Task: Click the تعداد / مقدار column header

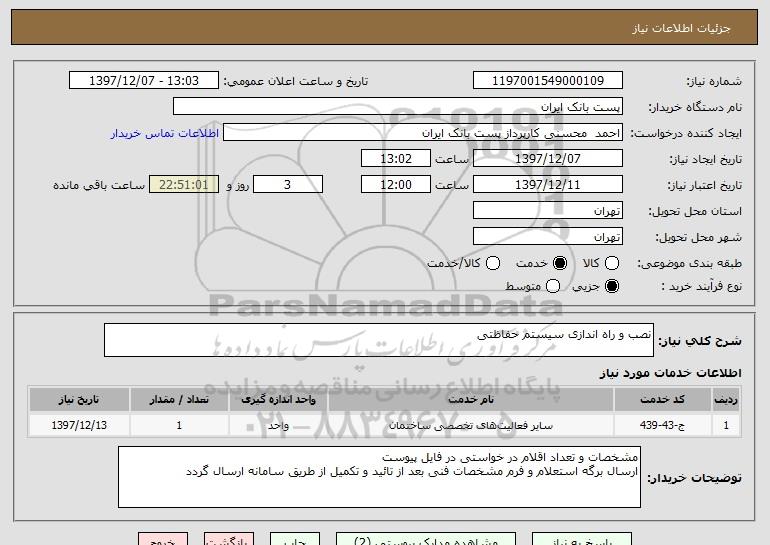Action: pos(179,400)
